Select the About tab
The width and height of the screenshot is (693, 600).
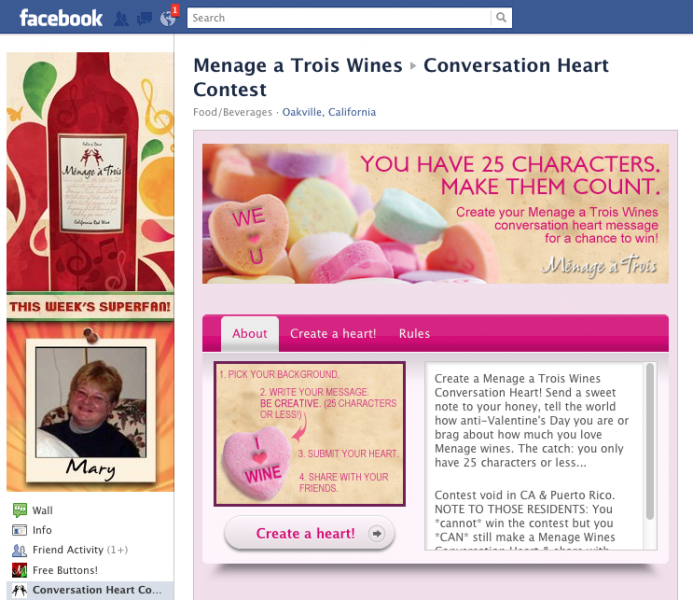(250, 334)
